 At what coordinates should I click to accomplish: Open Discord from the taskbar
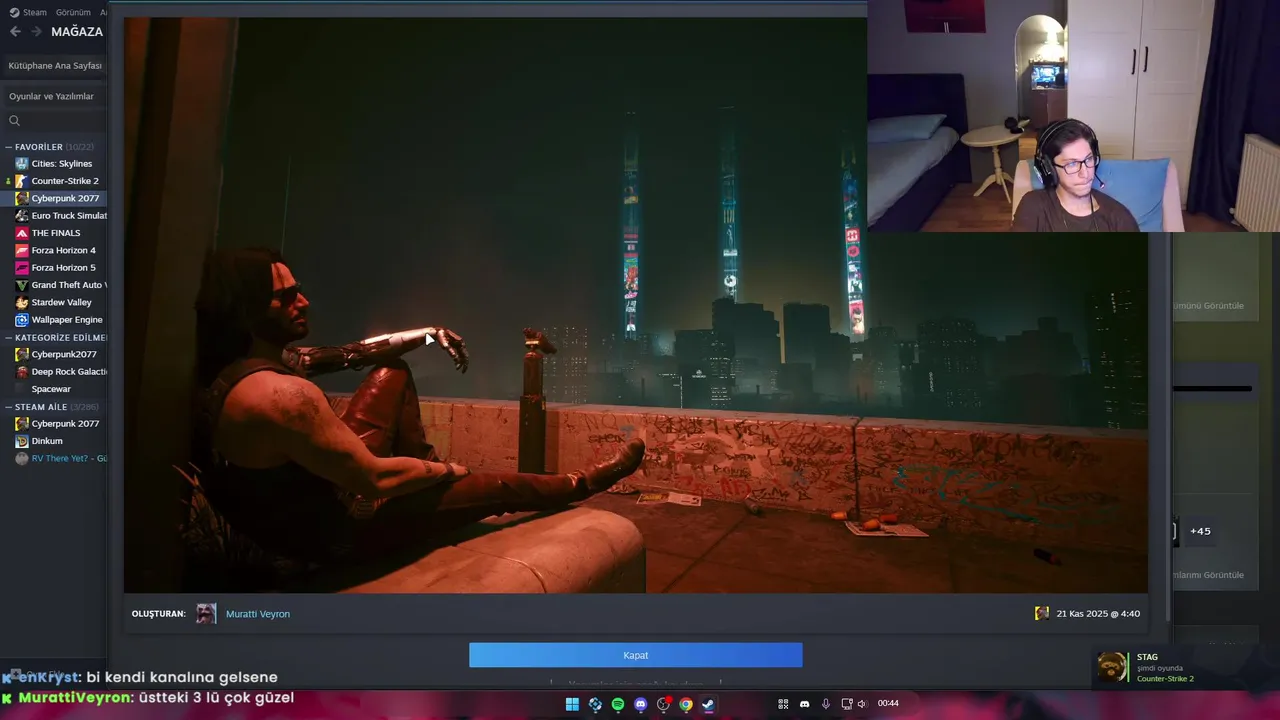[641, 704]
